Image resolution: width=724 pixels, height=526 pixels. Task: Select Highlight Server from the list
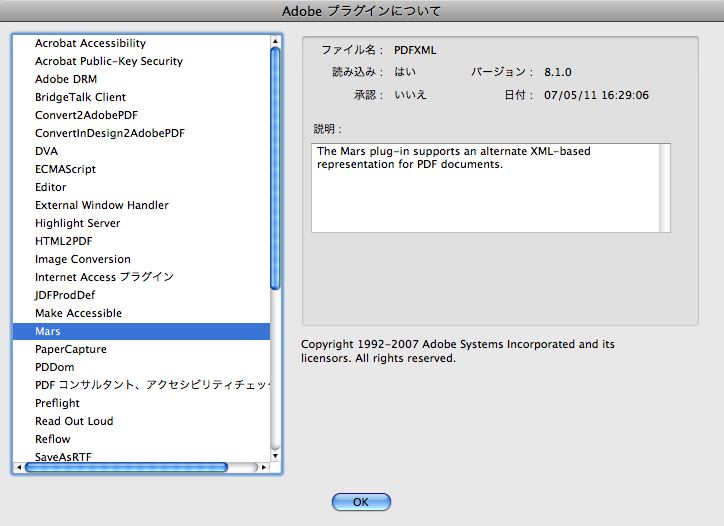[x=77, y=223]
